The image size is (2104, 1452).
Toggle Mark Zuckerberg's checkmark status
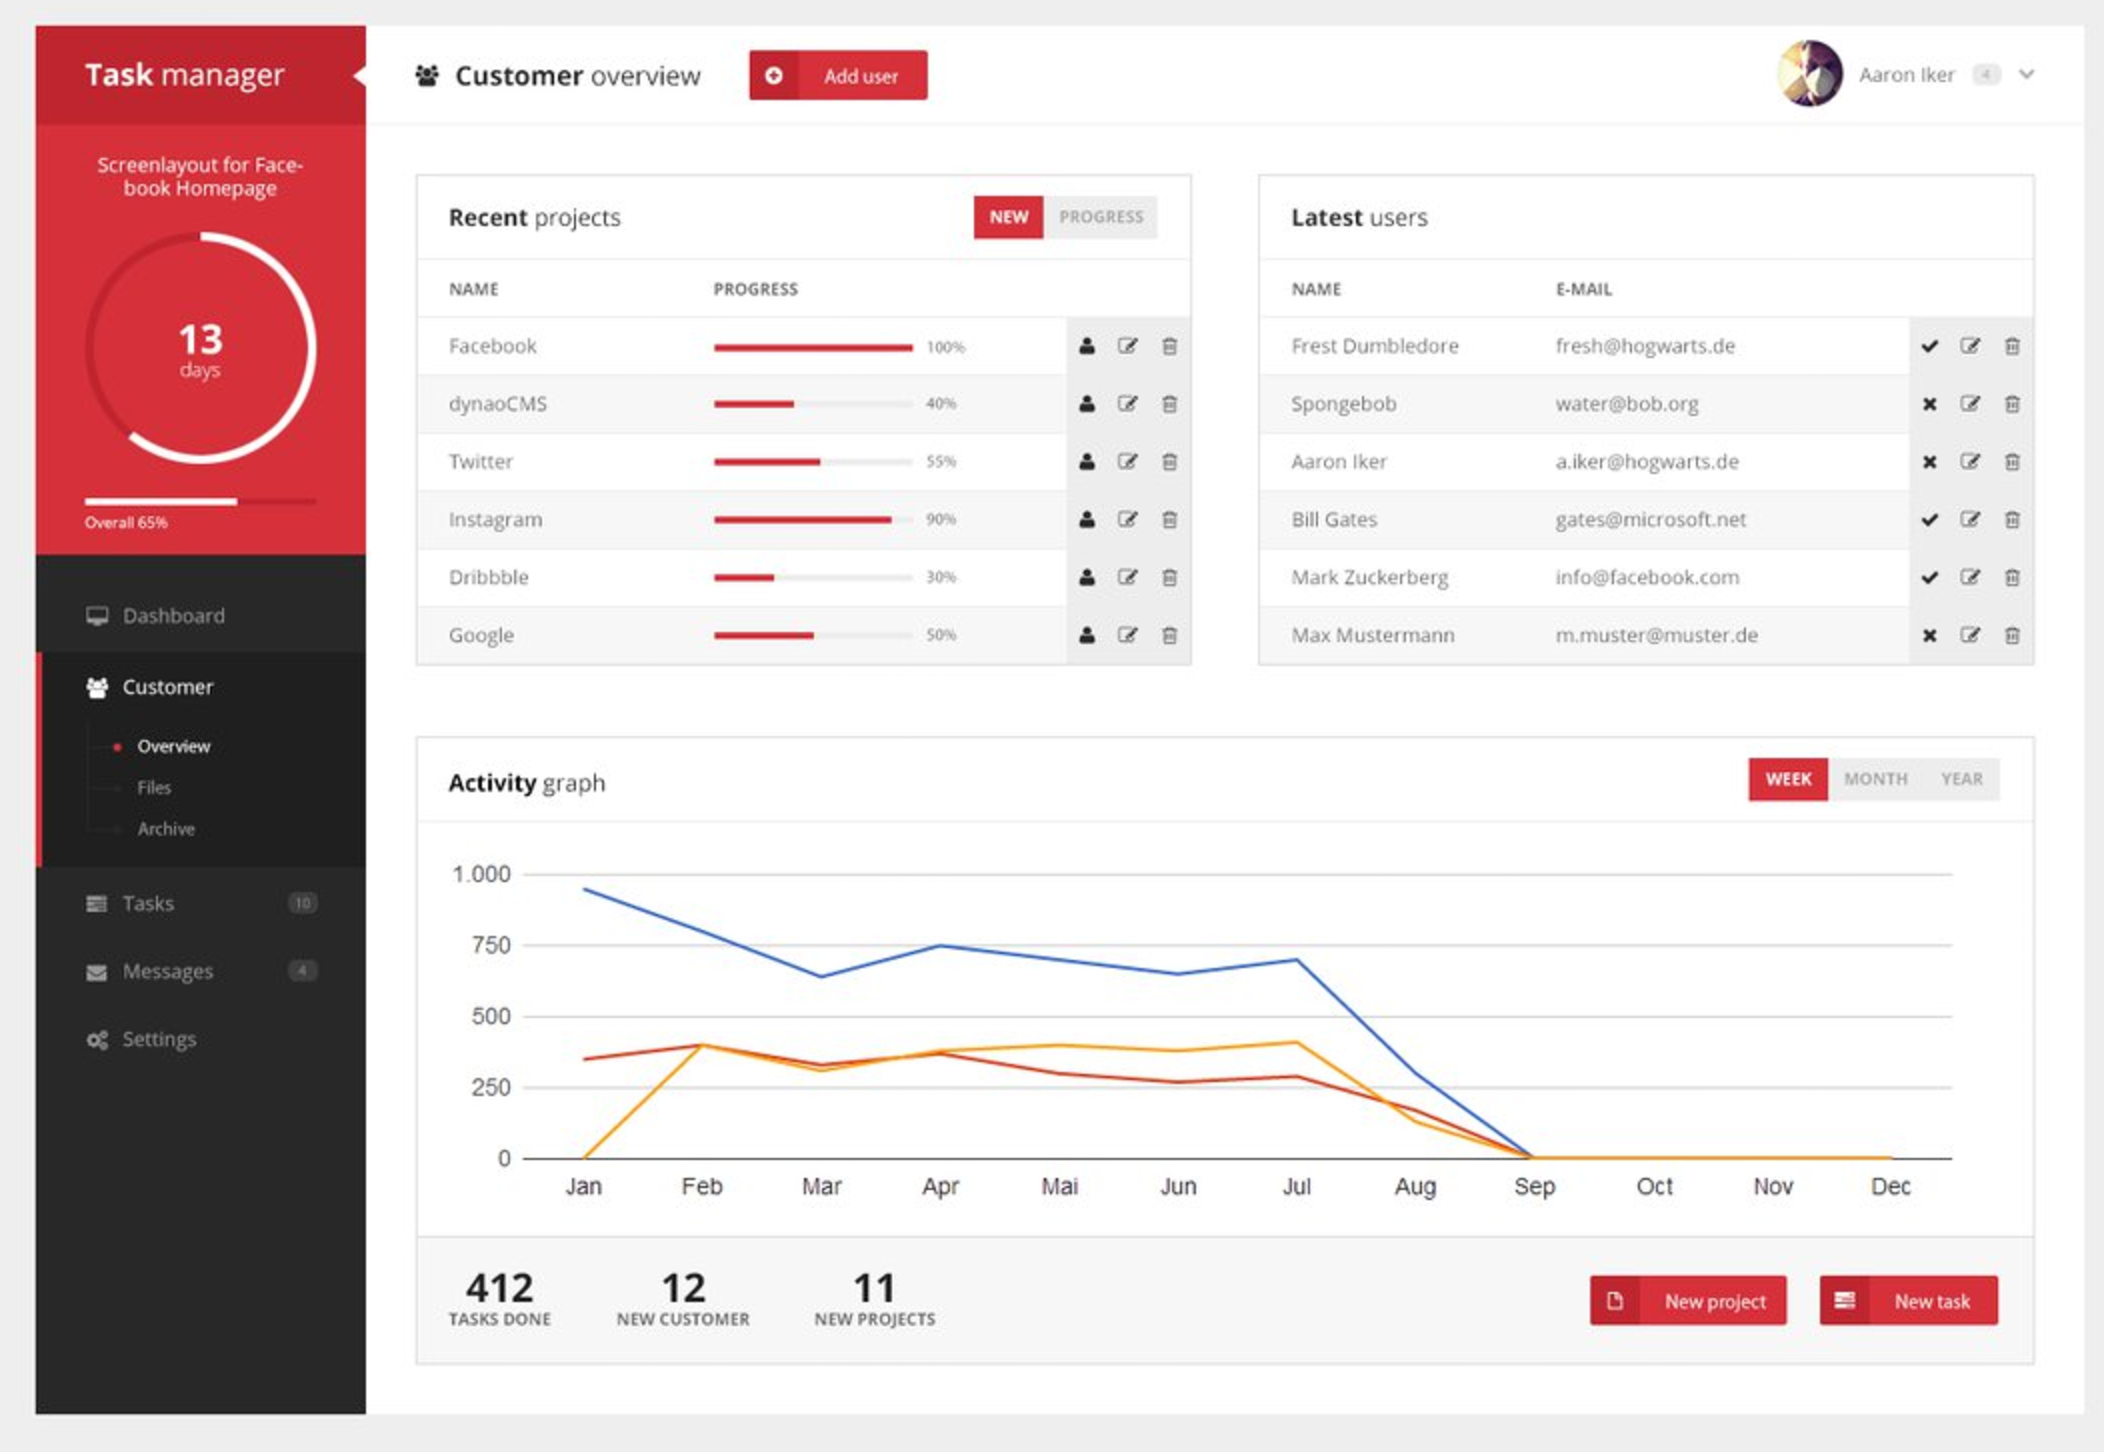[1929, 578]
